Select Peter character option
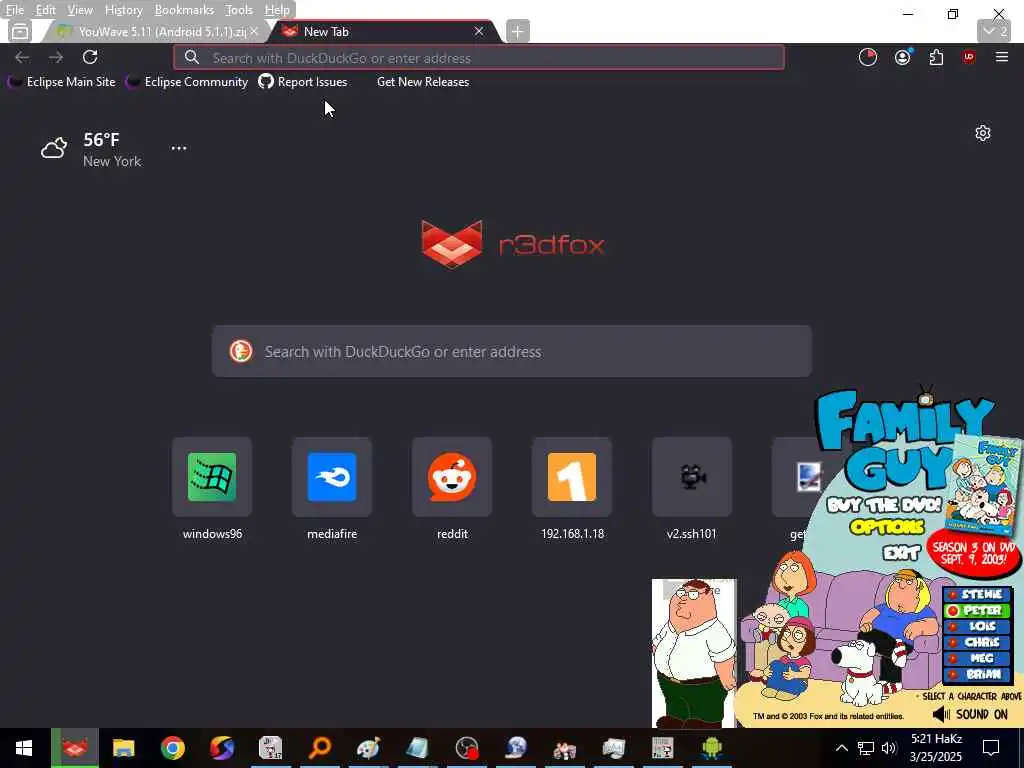This screenshot has height=768, width=1024. coord(977,611)
